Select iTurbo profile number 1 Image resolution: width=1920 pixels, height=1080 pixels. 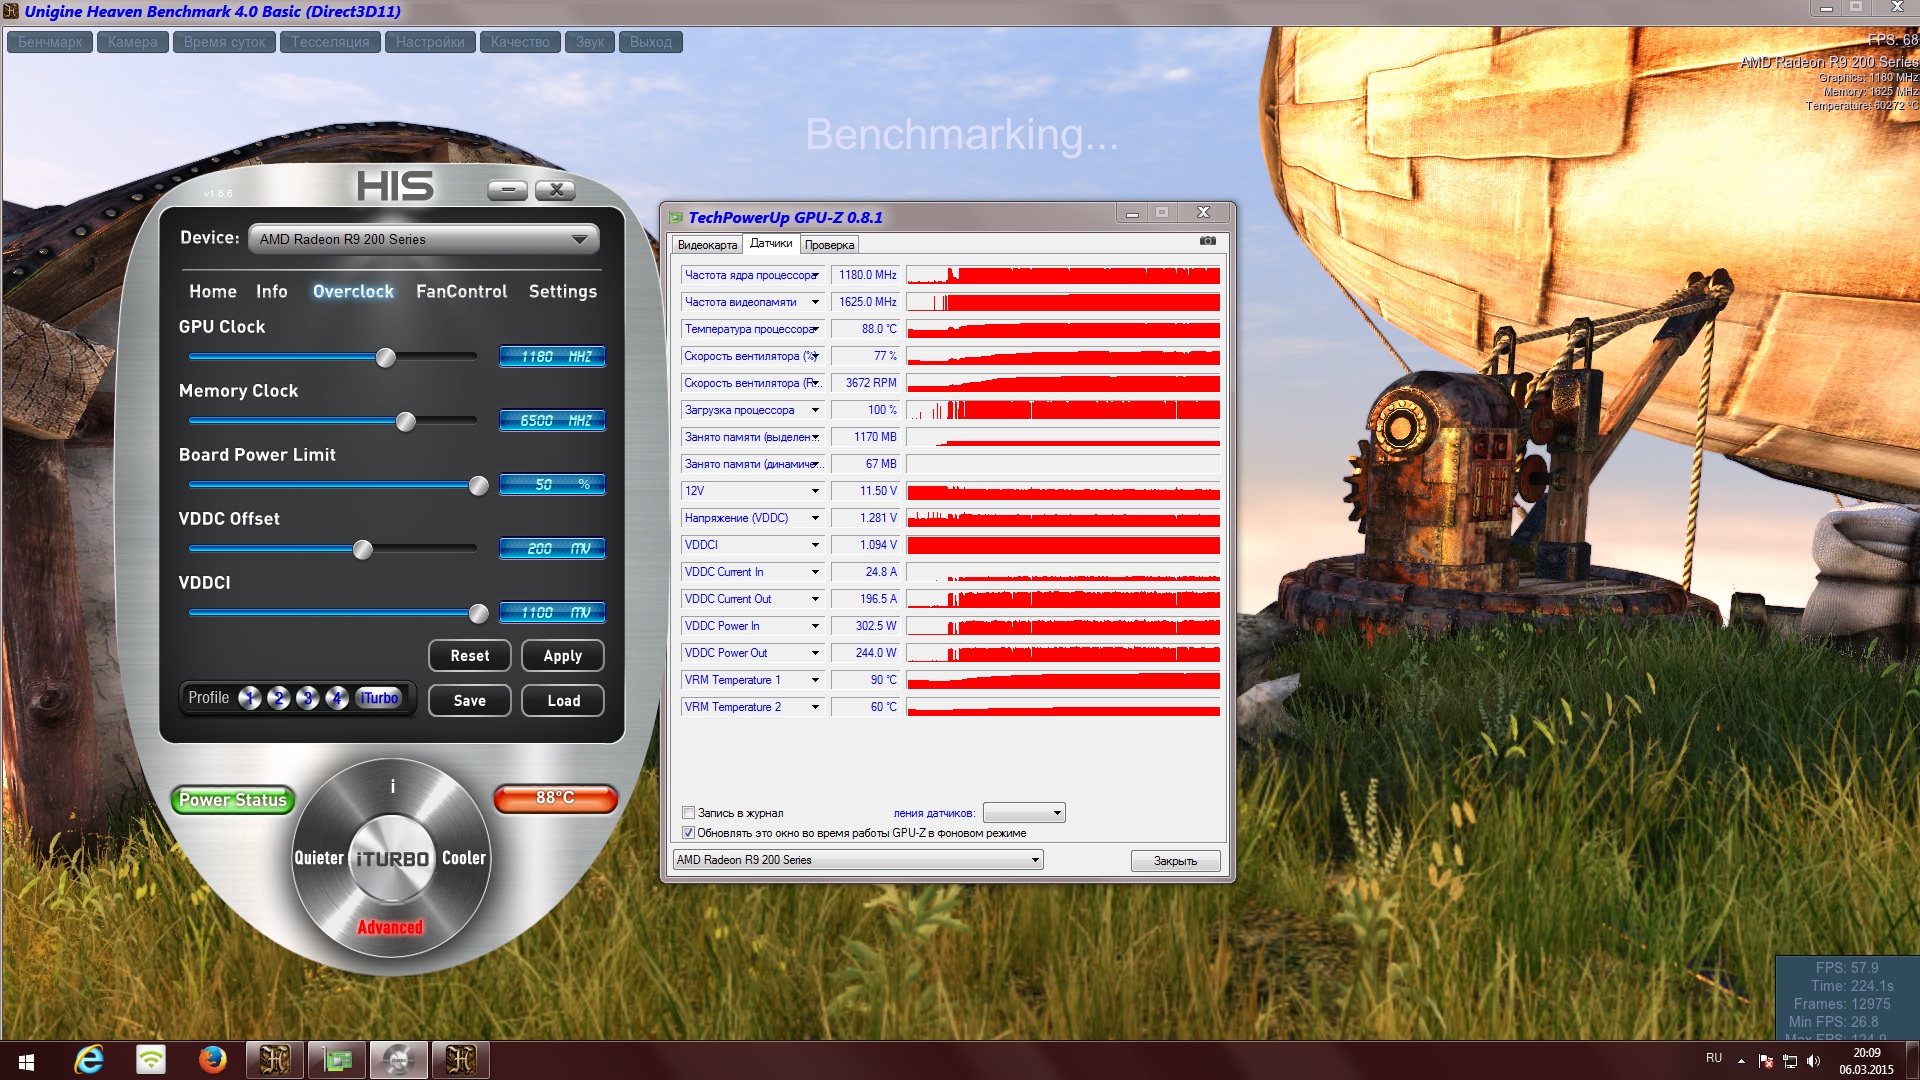tap(250, 698)
